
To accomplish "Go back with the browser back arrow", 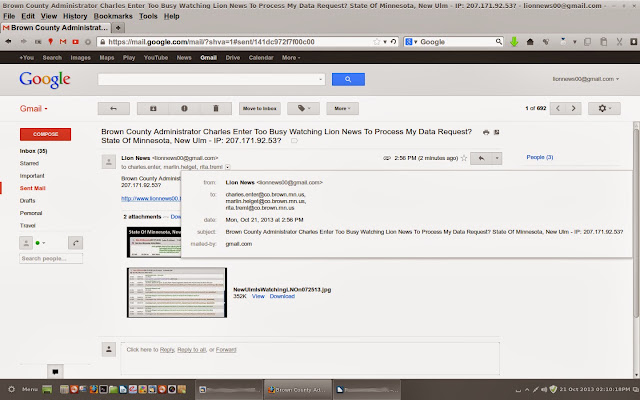I will pos(8,42).
